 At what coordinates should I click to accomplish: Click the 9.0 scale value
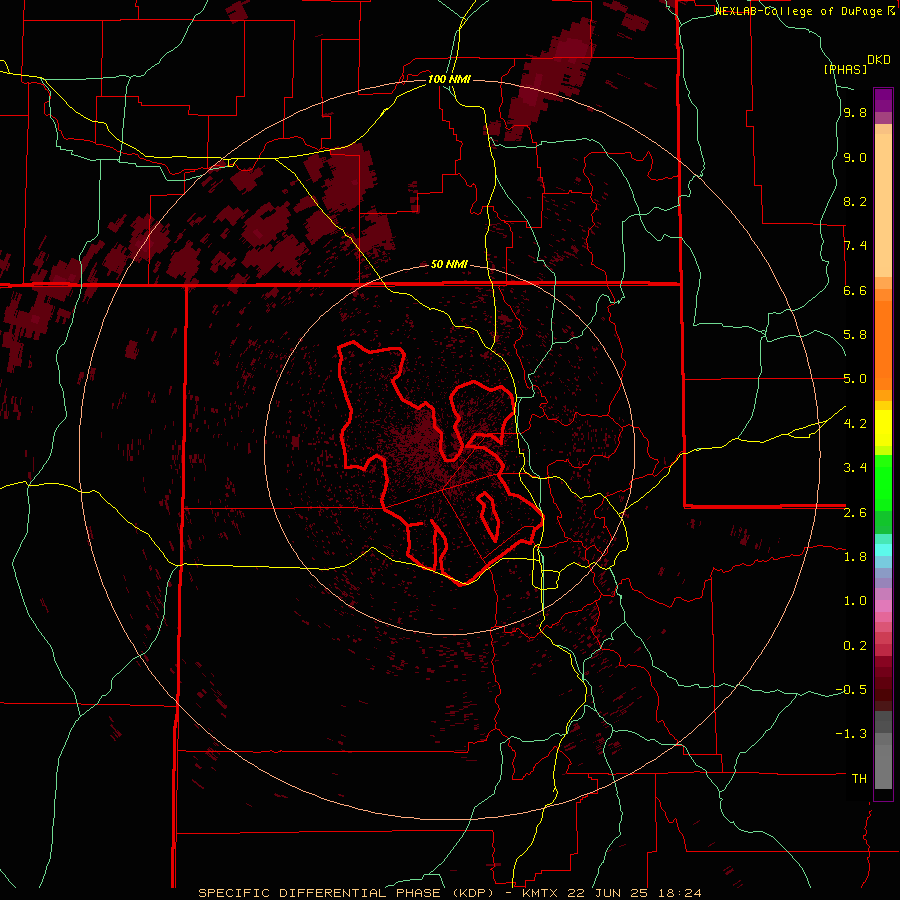tap(855, 158)
